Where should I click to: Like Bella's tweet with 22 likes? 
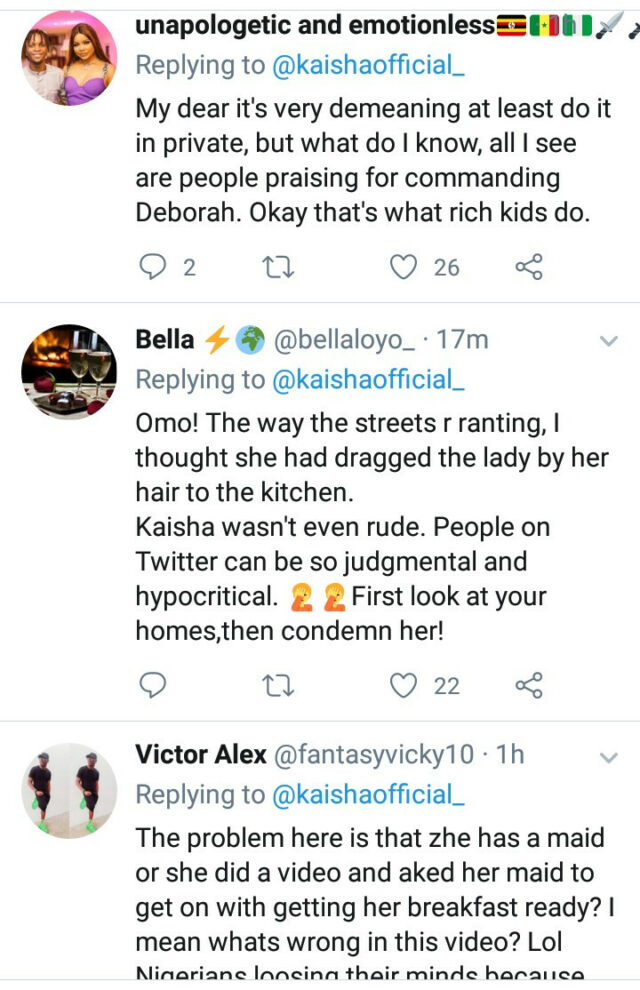(x=403, y=685)
